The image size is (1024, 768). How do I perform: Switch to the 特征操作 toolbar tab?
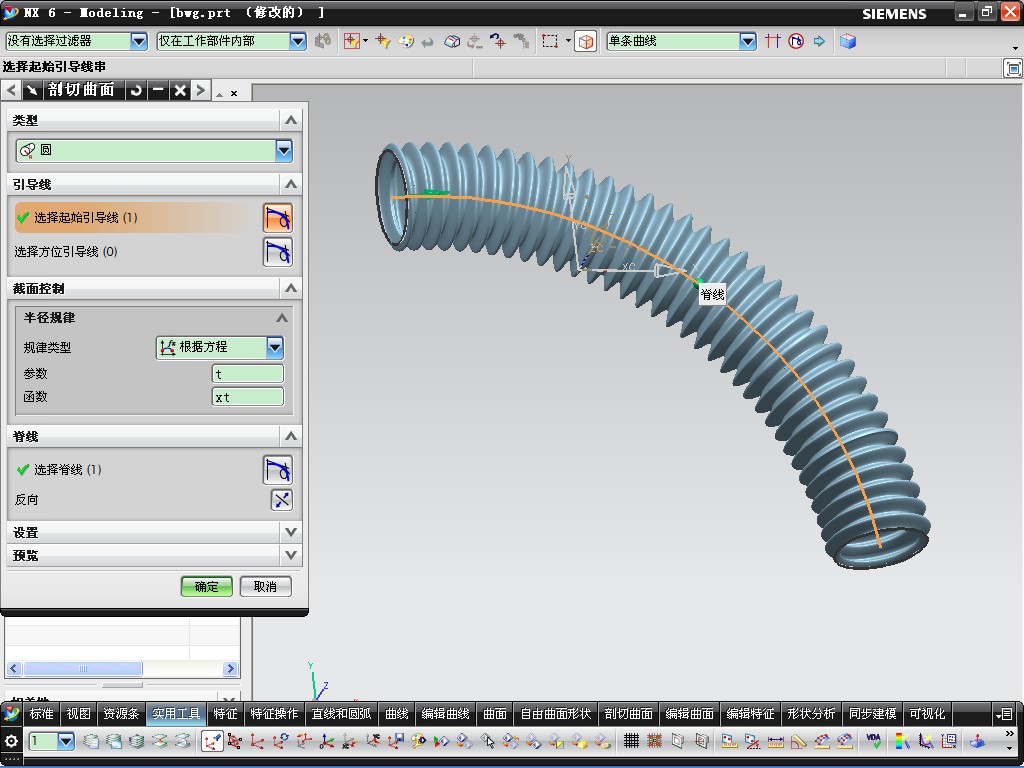[274, 714]
